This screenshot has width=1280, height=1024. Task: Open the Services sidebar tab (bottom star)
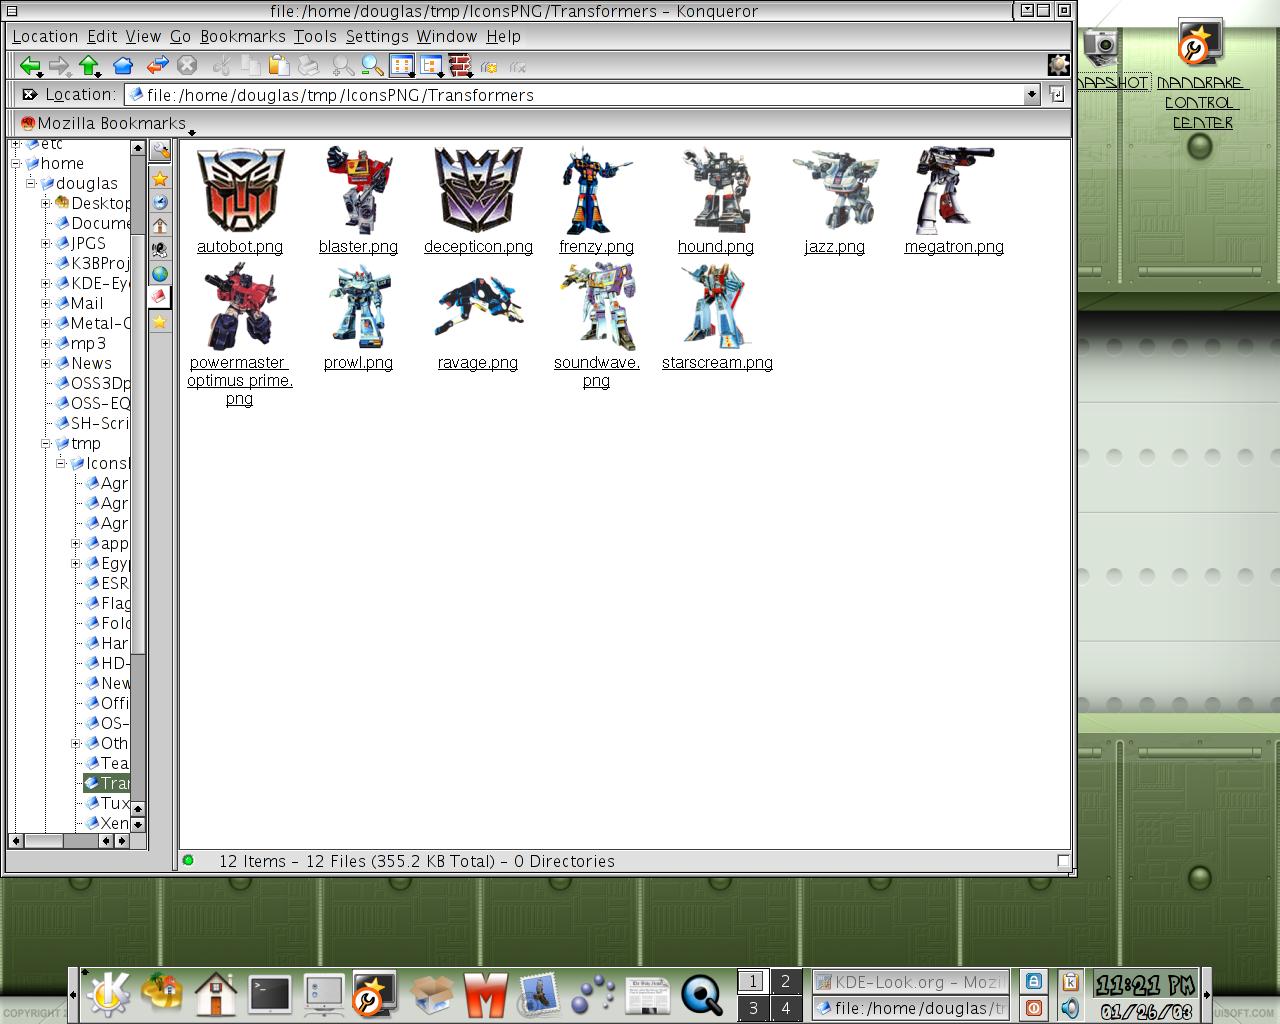[160, 321]
